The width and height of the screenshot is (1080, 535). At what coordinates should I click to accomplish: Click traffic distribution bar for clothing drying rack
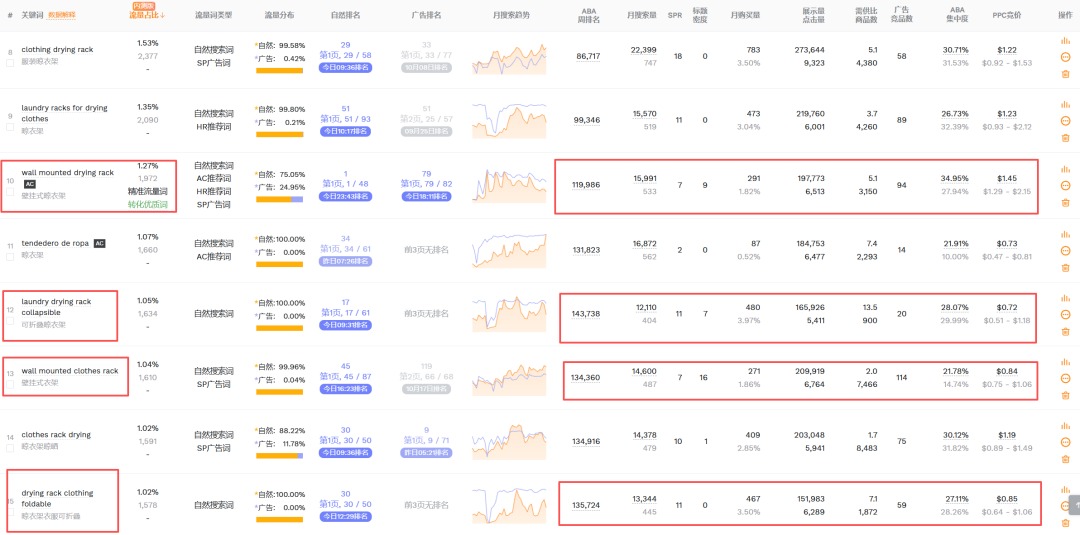[280, 70]
